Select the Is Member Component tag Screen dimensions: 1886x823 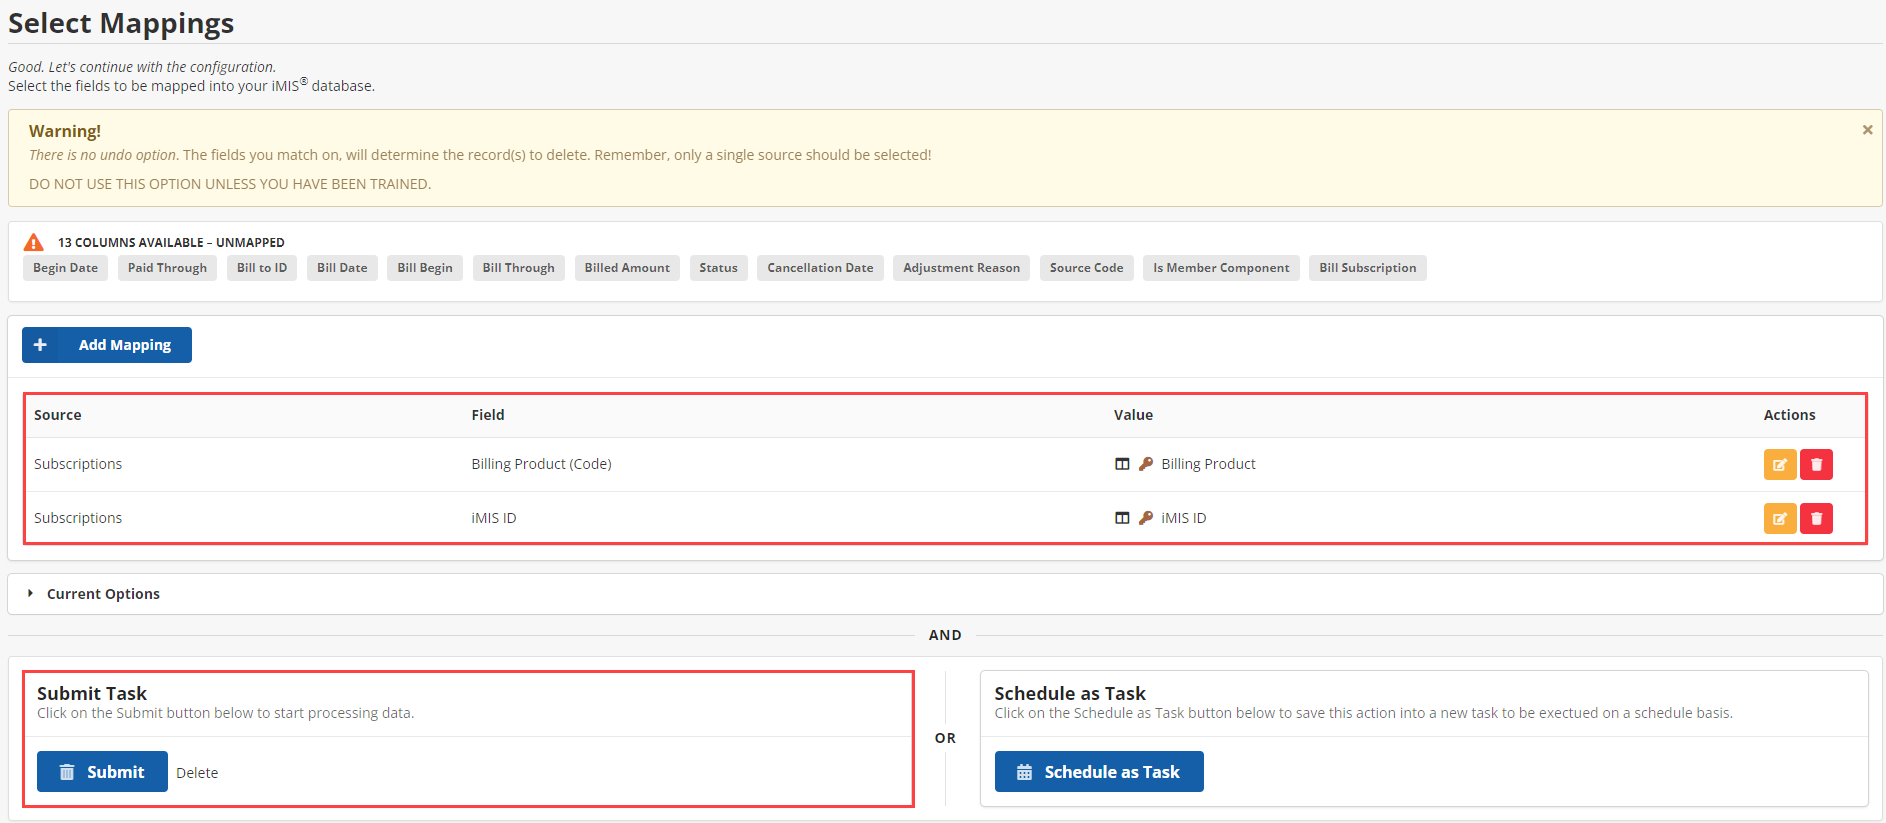pos(1221,268)
